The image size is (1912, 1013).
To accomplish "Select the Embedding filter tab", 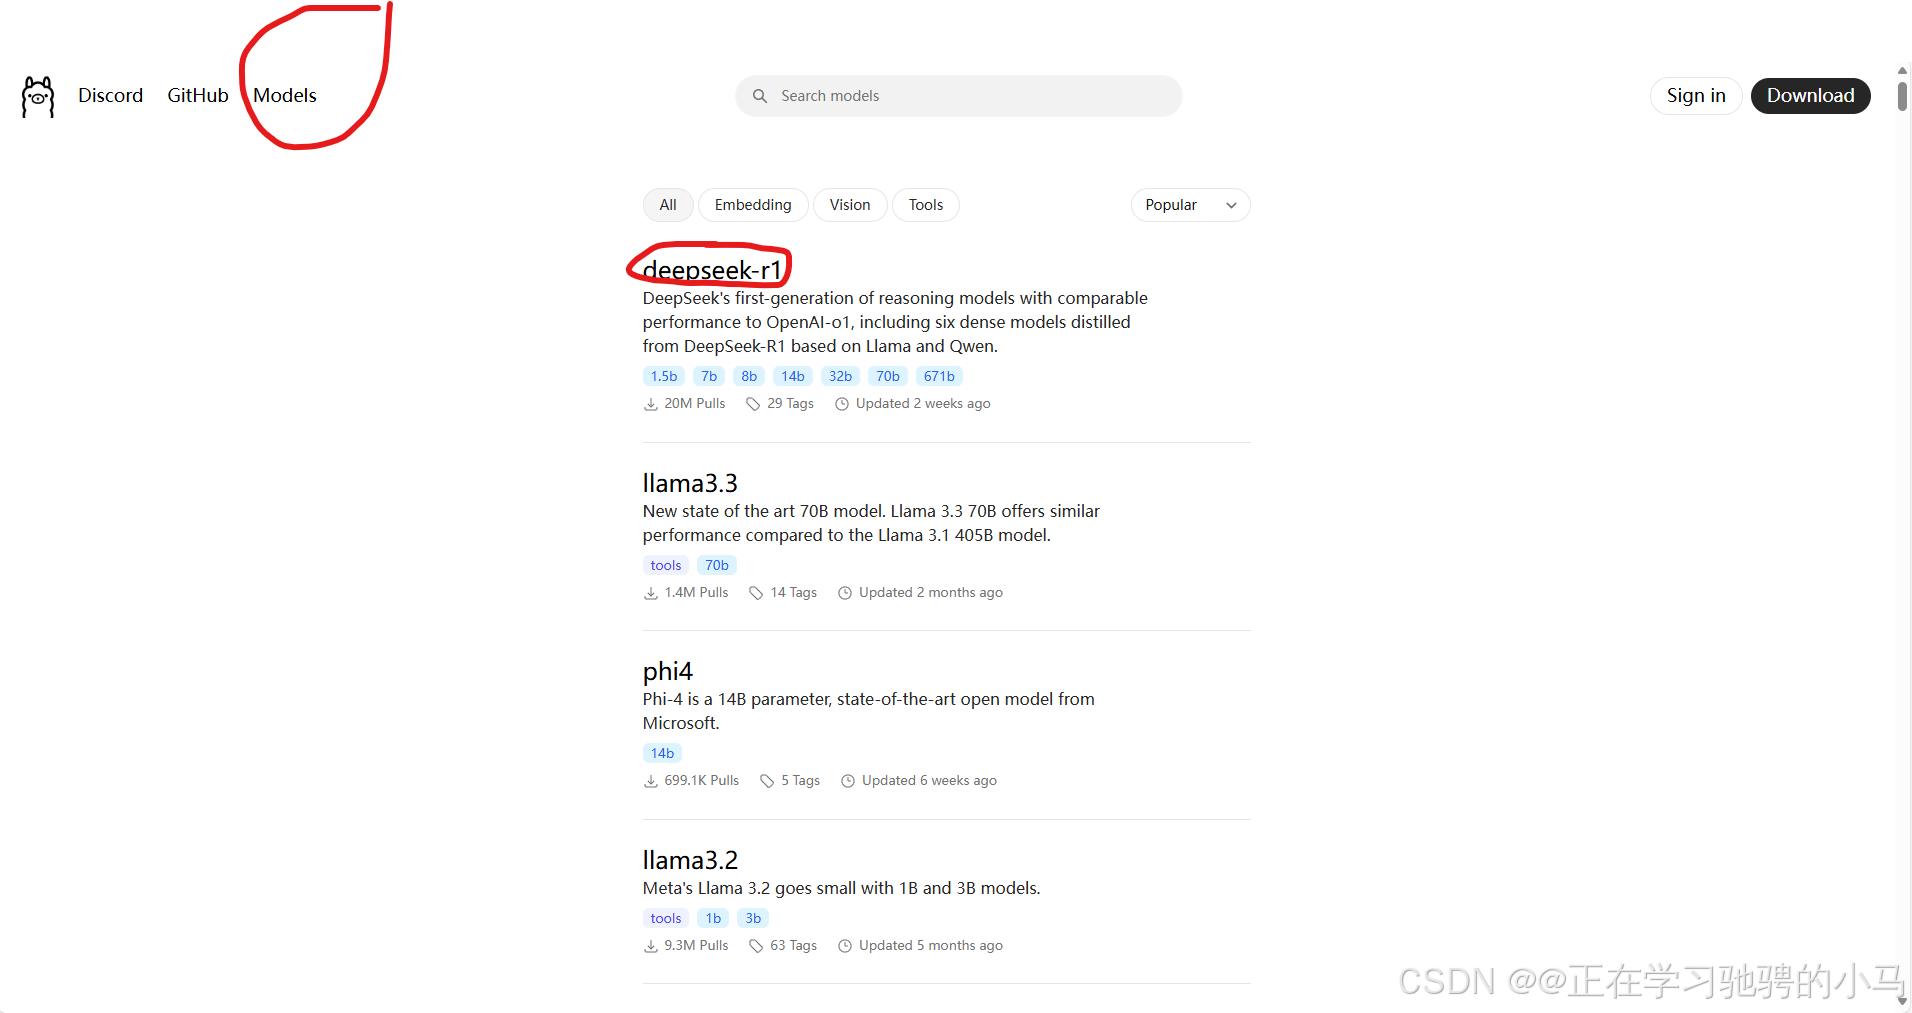I will tap(753, 205).
